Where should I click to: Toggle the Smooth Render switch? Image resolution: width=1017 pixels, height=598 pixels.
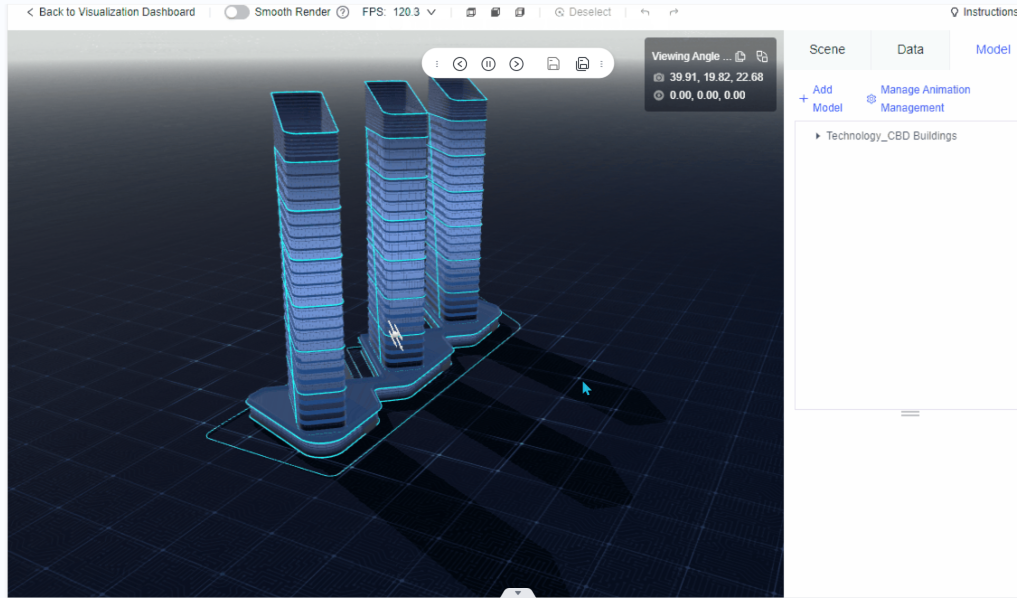tap(236, 12)
